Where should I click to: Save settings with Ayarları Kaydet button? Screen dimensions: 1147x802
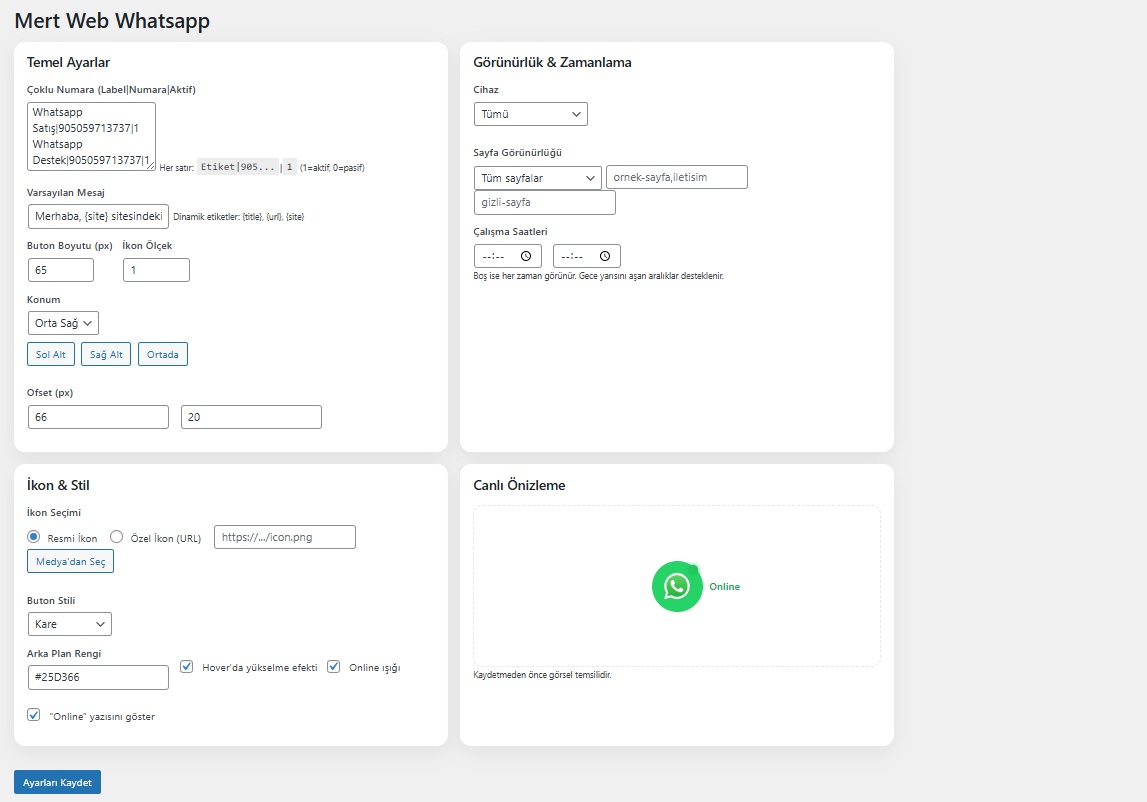(57, 782)
